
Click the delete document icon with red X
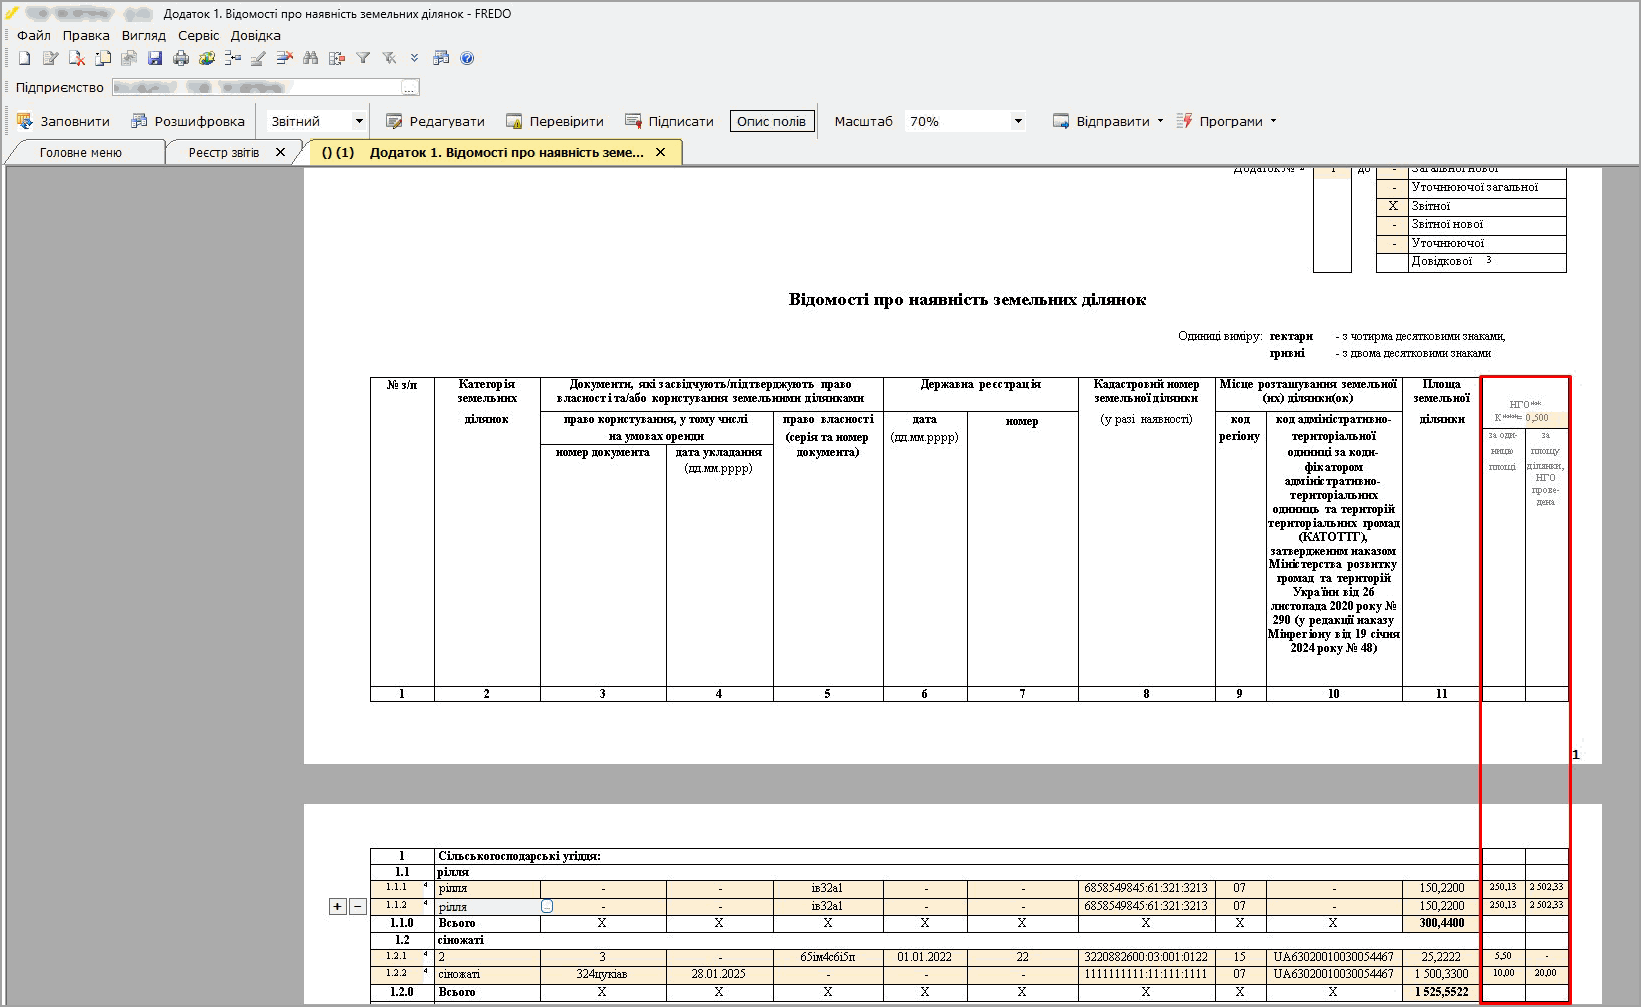(x=77, y=59)
